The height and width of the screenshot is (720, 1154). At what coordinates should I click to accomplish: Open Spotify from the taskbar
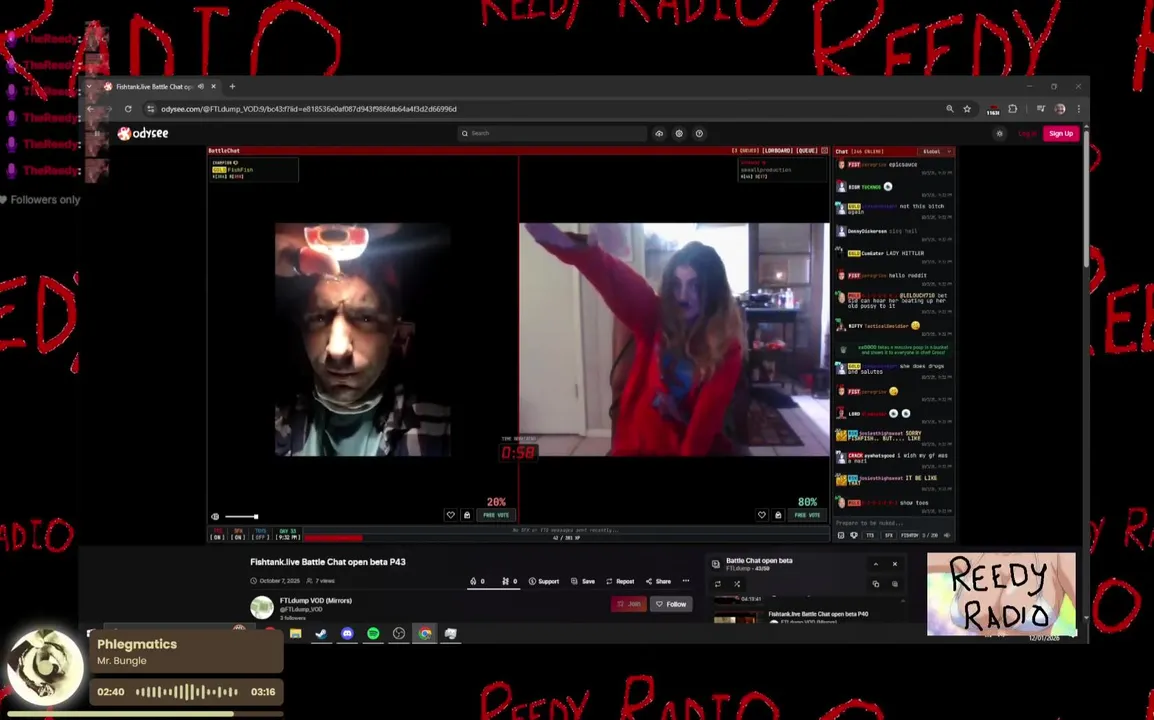coord(373,633)
